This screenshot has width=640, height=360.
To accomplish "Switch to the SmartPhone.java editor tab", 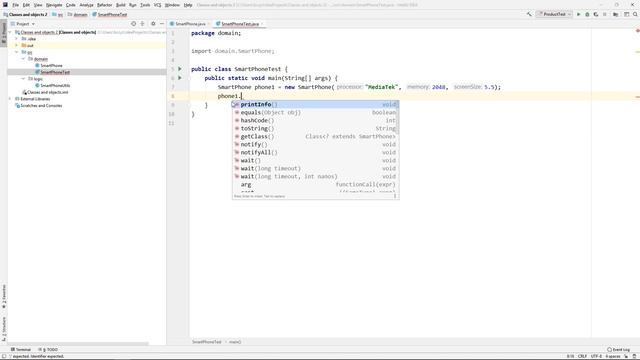I will tap(190, 24).
